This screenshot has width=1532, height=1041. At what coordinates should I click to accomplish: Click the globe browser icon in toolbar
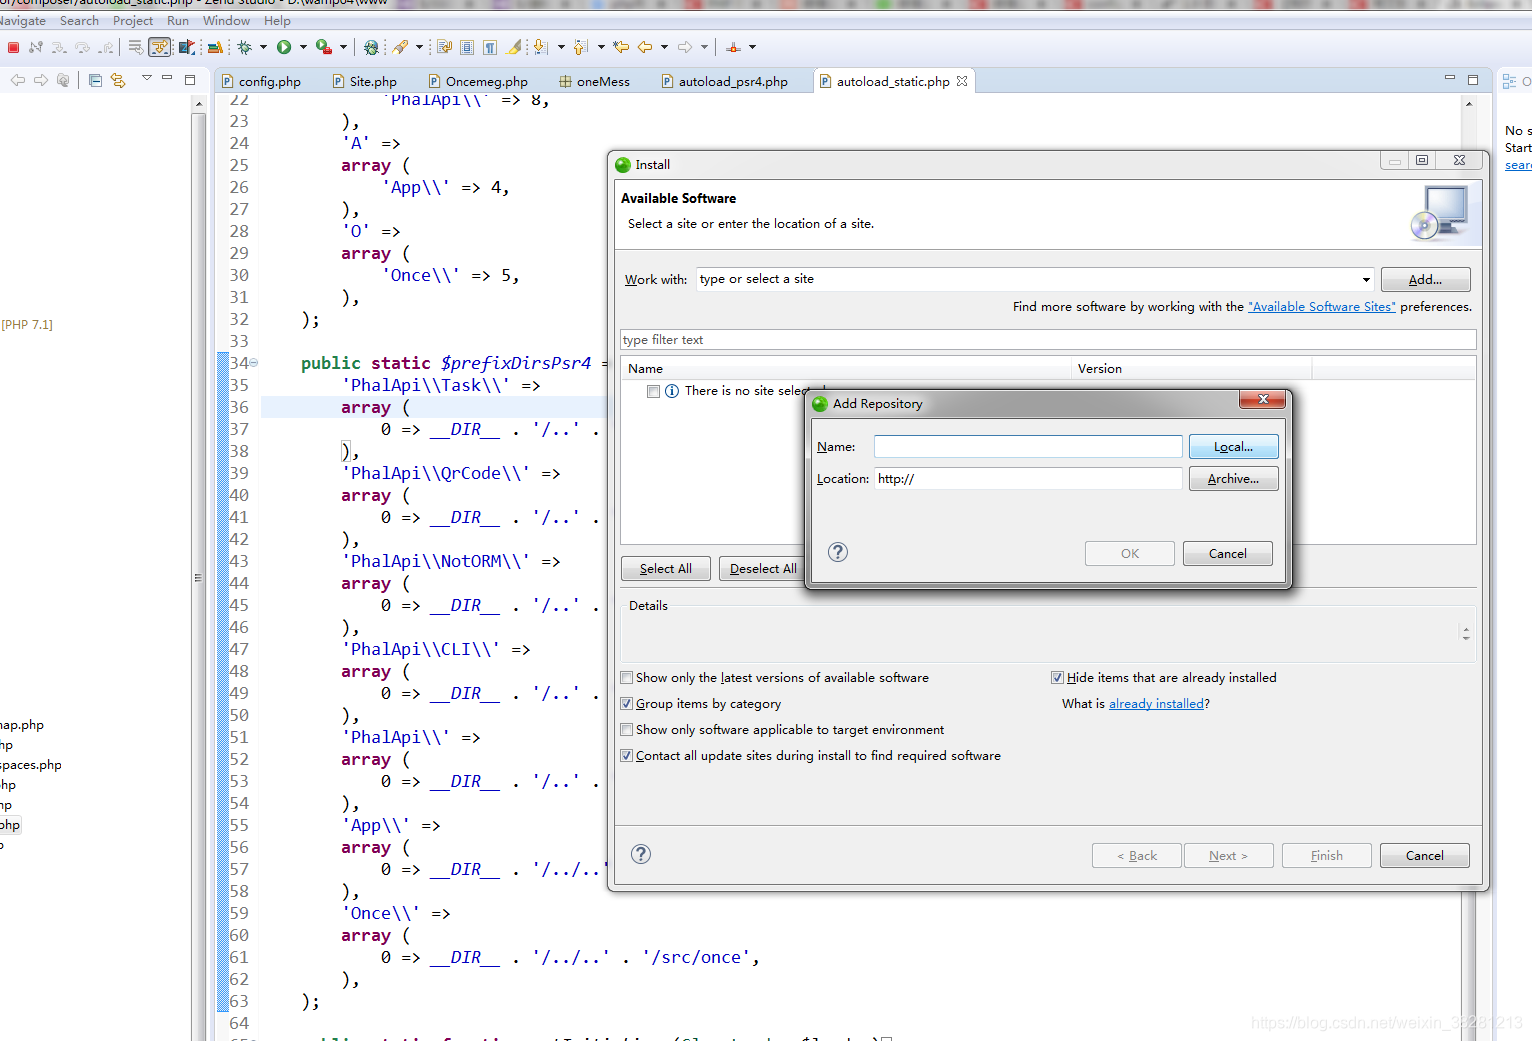point(371,47)
